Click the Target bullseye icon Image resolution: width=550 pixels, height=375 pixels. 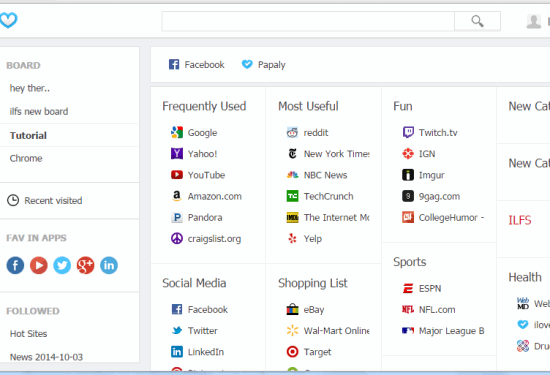(x=292, y=351)
